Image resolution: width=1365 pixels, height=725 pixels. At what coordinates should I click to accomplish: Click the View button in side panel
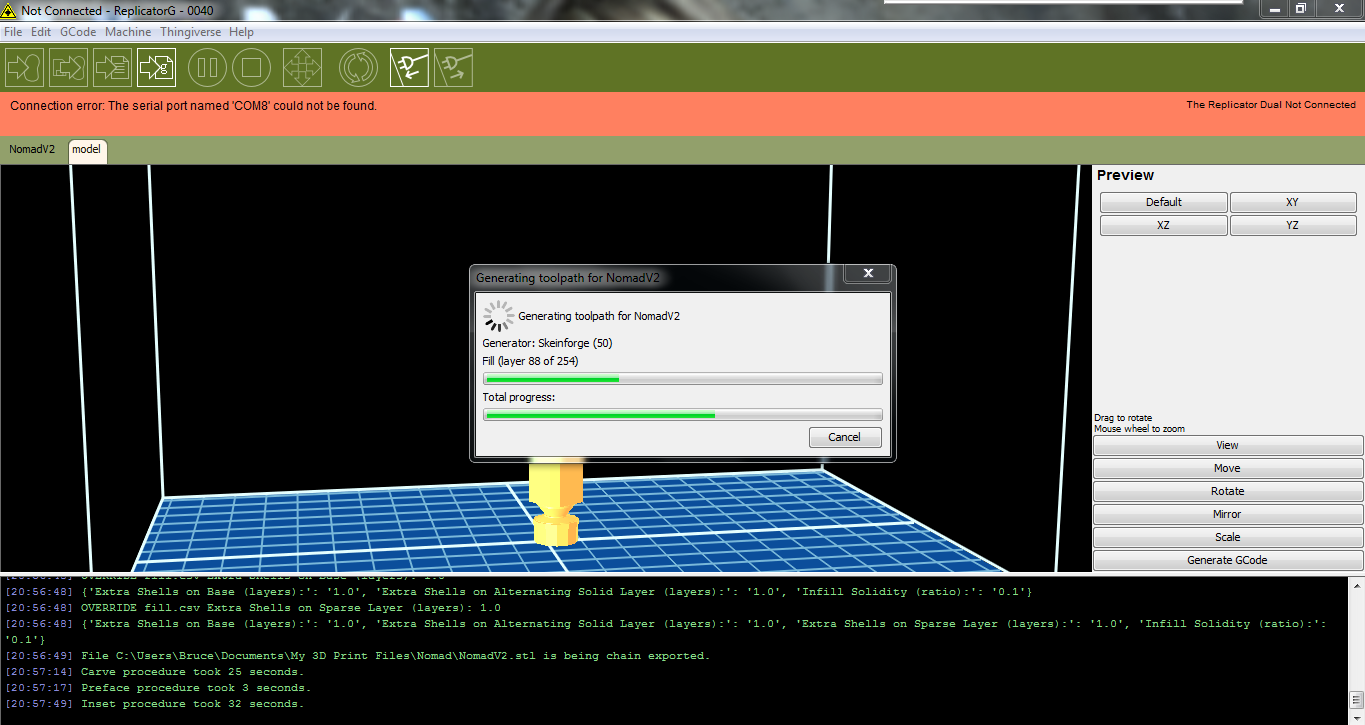pos(1228,445)
